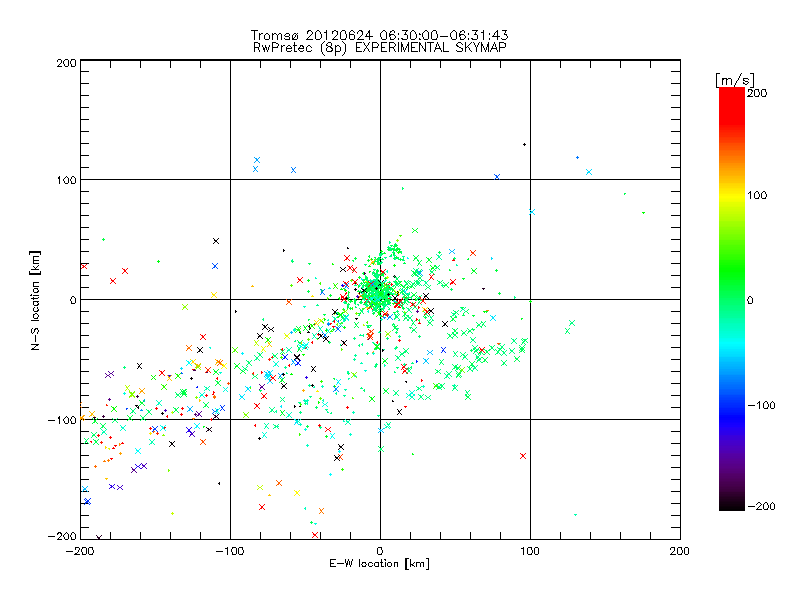Click the yellow 100 m/s colorbar band
Screen dimensions: 800x600
coord(732,196)
